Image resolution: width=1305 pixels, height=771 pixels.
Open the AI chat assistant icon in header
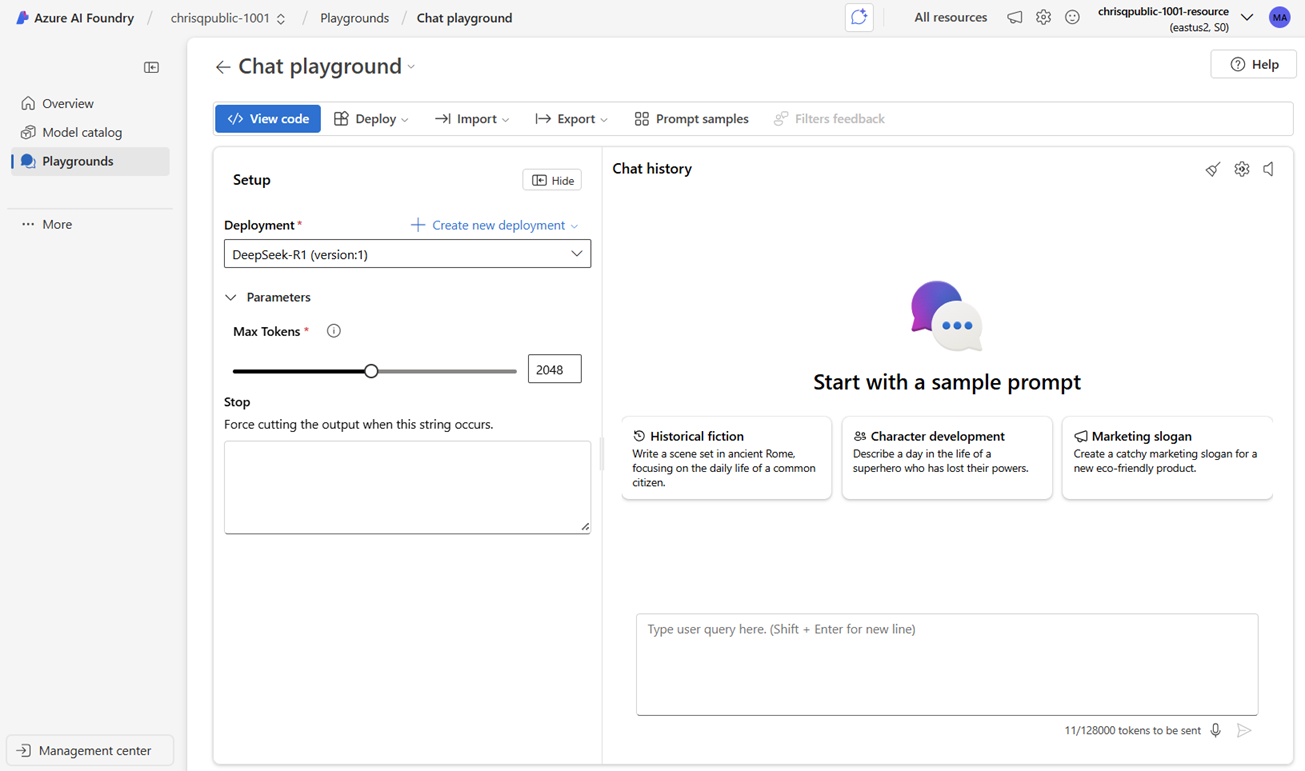pyautogui.click(x=859, y=17)
